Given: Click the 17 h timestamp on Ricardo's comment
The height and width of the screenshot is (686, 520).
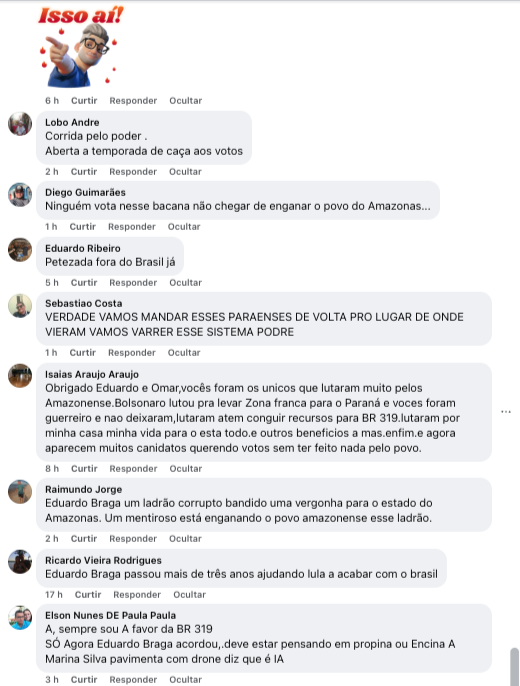Looking at the screenshot, I should pos(54,595).
